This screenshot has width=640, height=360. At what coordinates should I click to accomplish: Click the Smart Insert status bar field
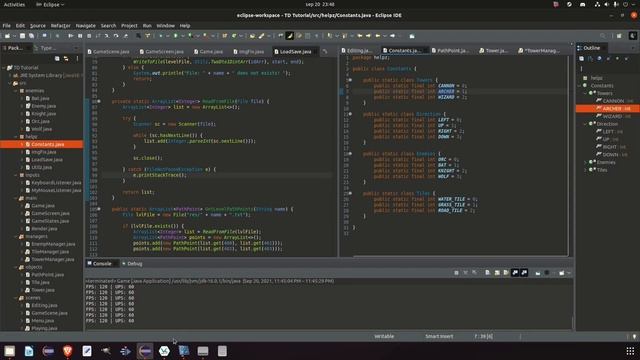click(439, 336)
